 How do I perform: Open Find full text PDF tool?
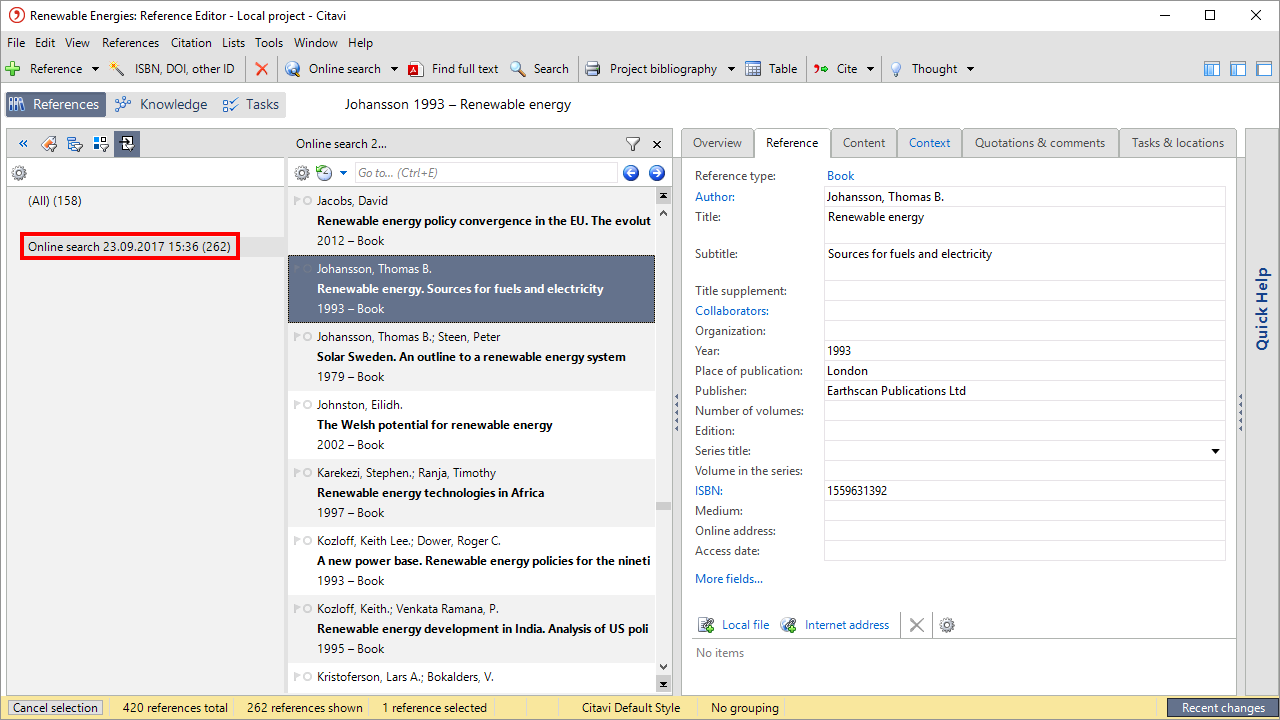click(x=416, y=69)
